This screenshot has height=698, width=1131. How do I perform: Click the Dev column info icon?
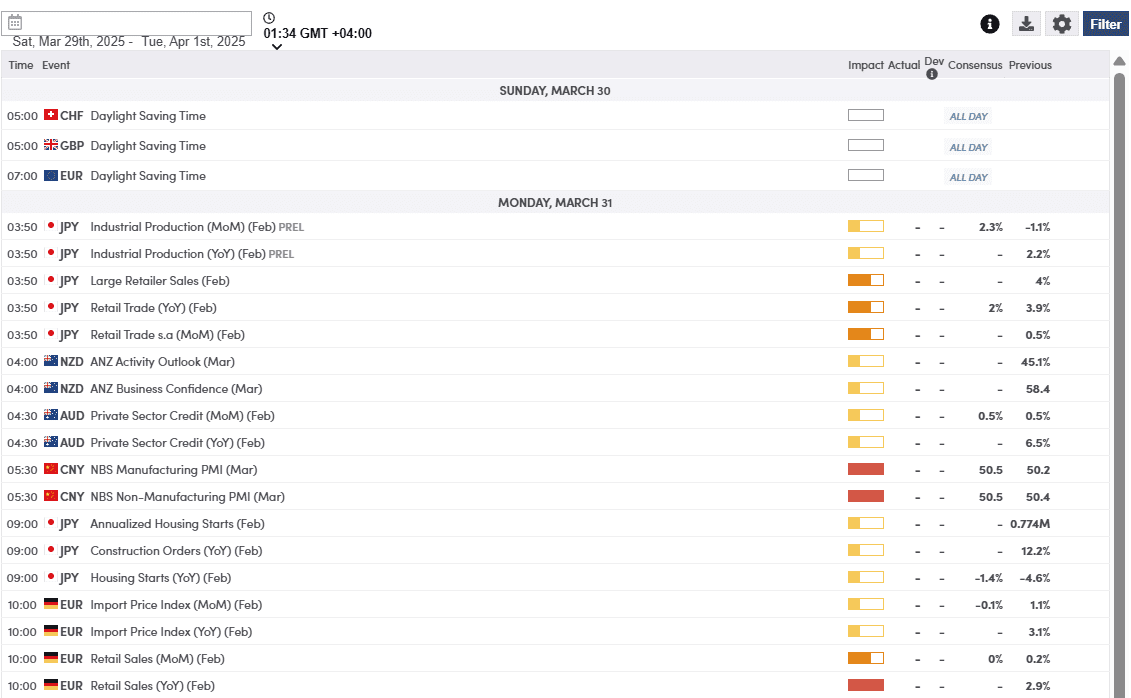point(933,75)
